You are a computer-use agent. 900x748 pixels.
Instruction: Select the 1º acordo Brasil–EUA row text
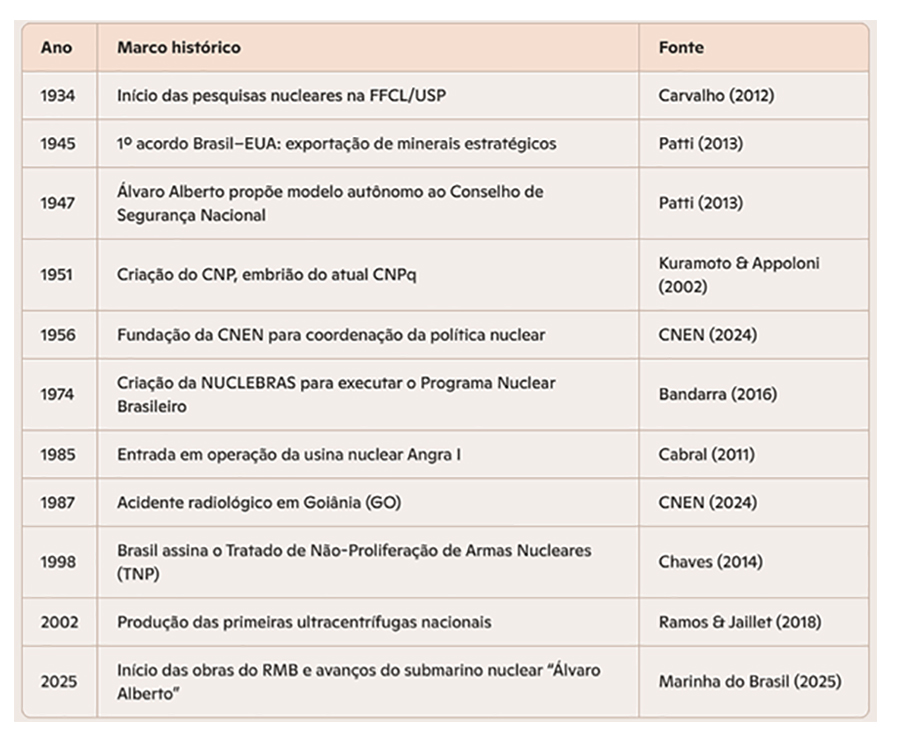pyautogui.click(x=336, y=143)
